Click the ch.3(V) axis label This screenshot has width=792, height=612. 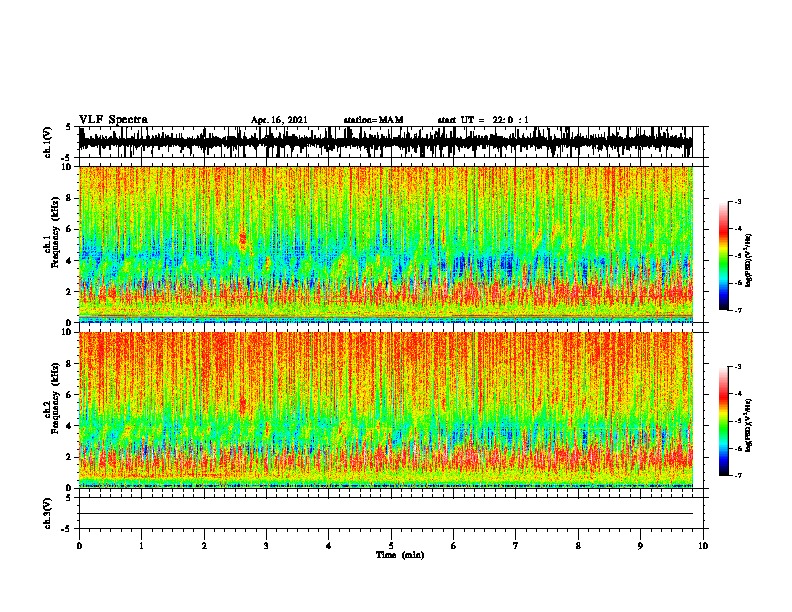click(x=48, y=513)
